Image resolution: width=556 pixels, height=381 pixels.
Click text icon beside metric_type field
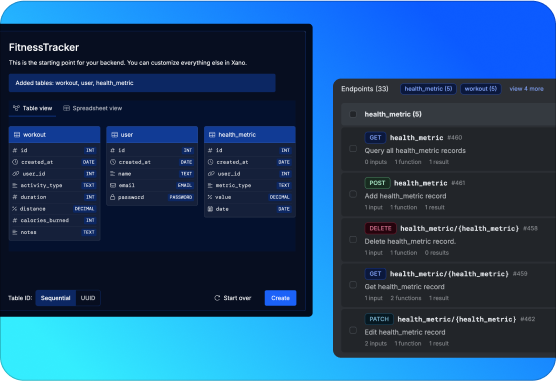(210, 186)
